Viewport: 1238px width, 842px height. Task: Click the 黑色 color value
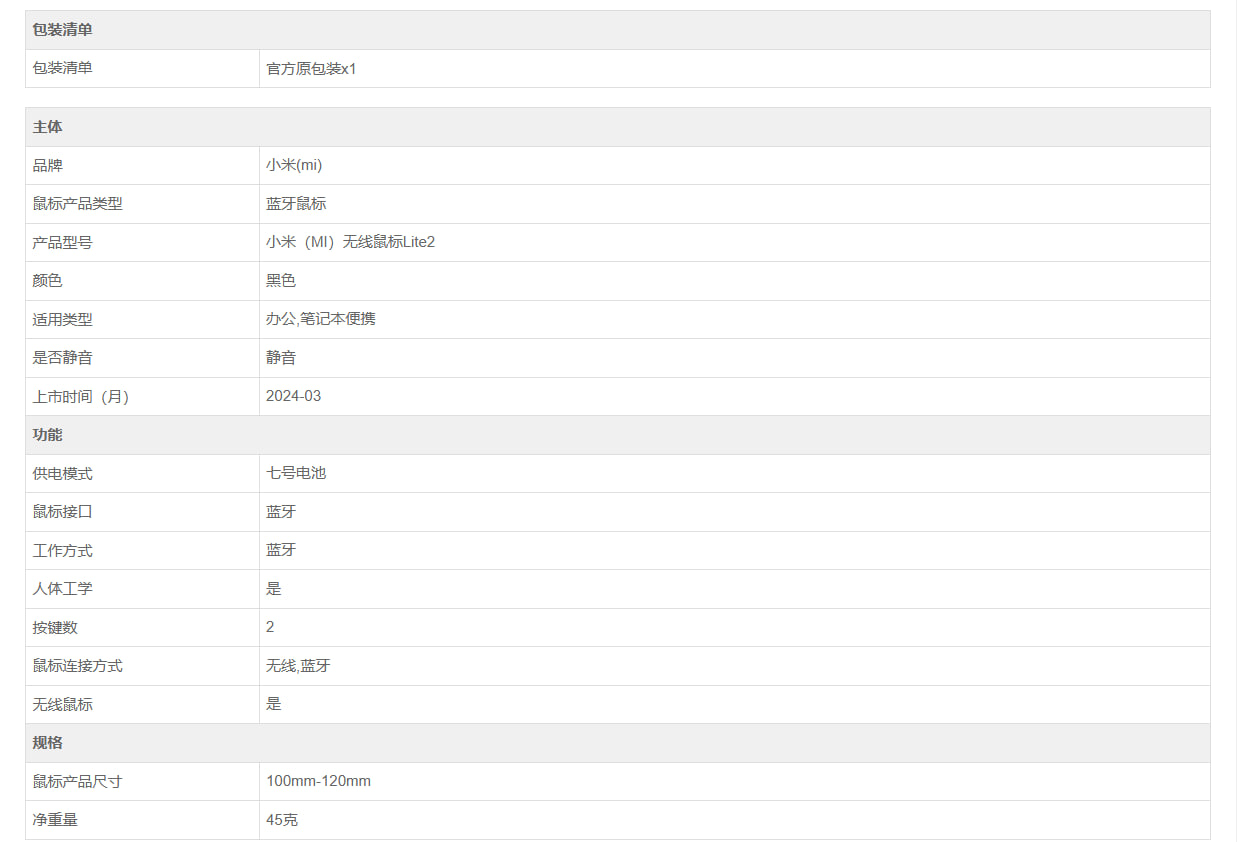coord(281,281)
